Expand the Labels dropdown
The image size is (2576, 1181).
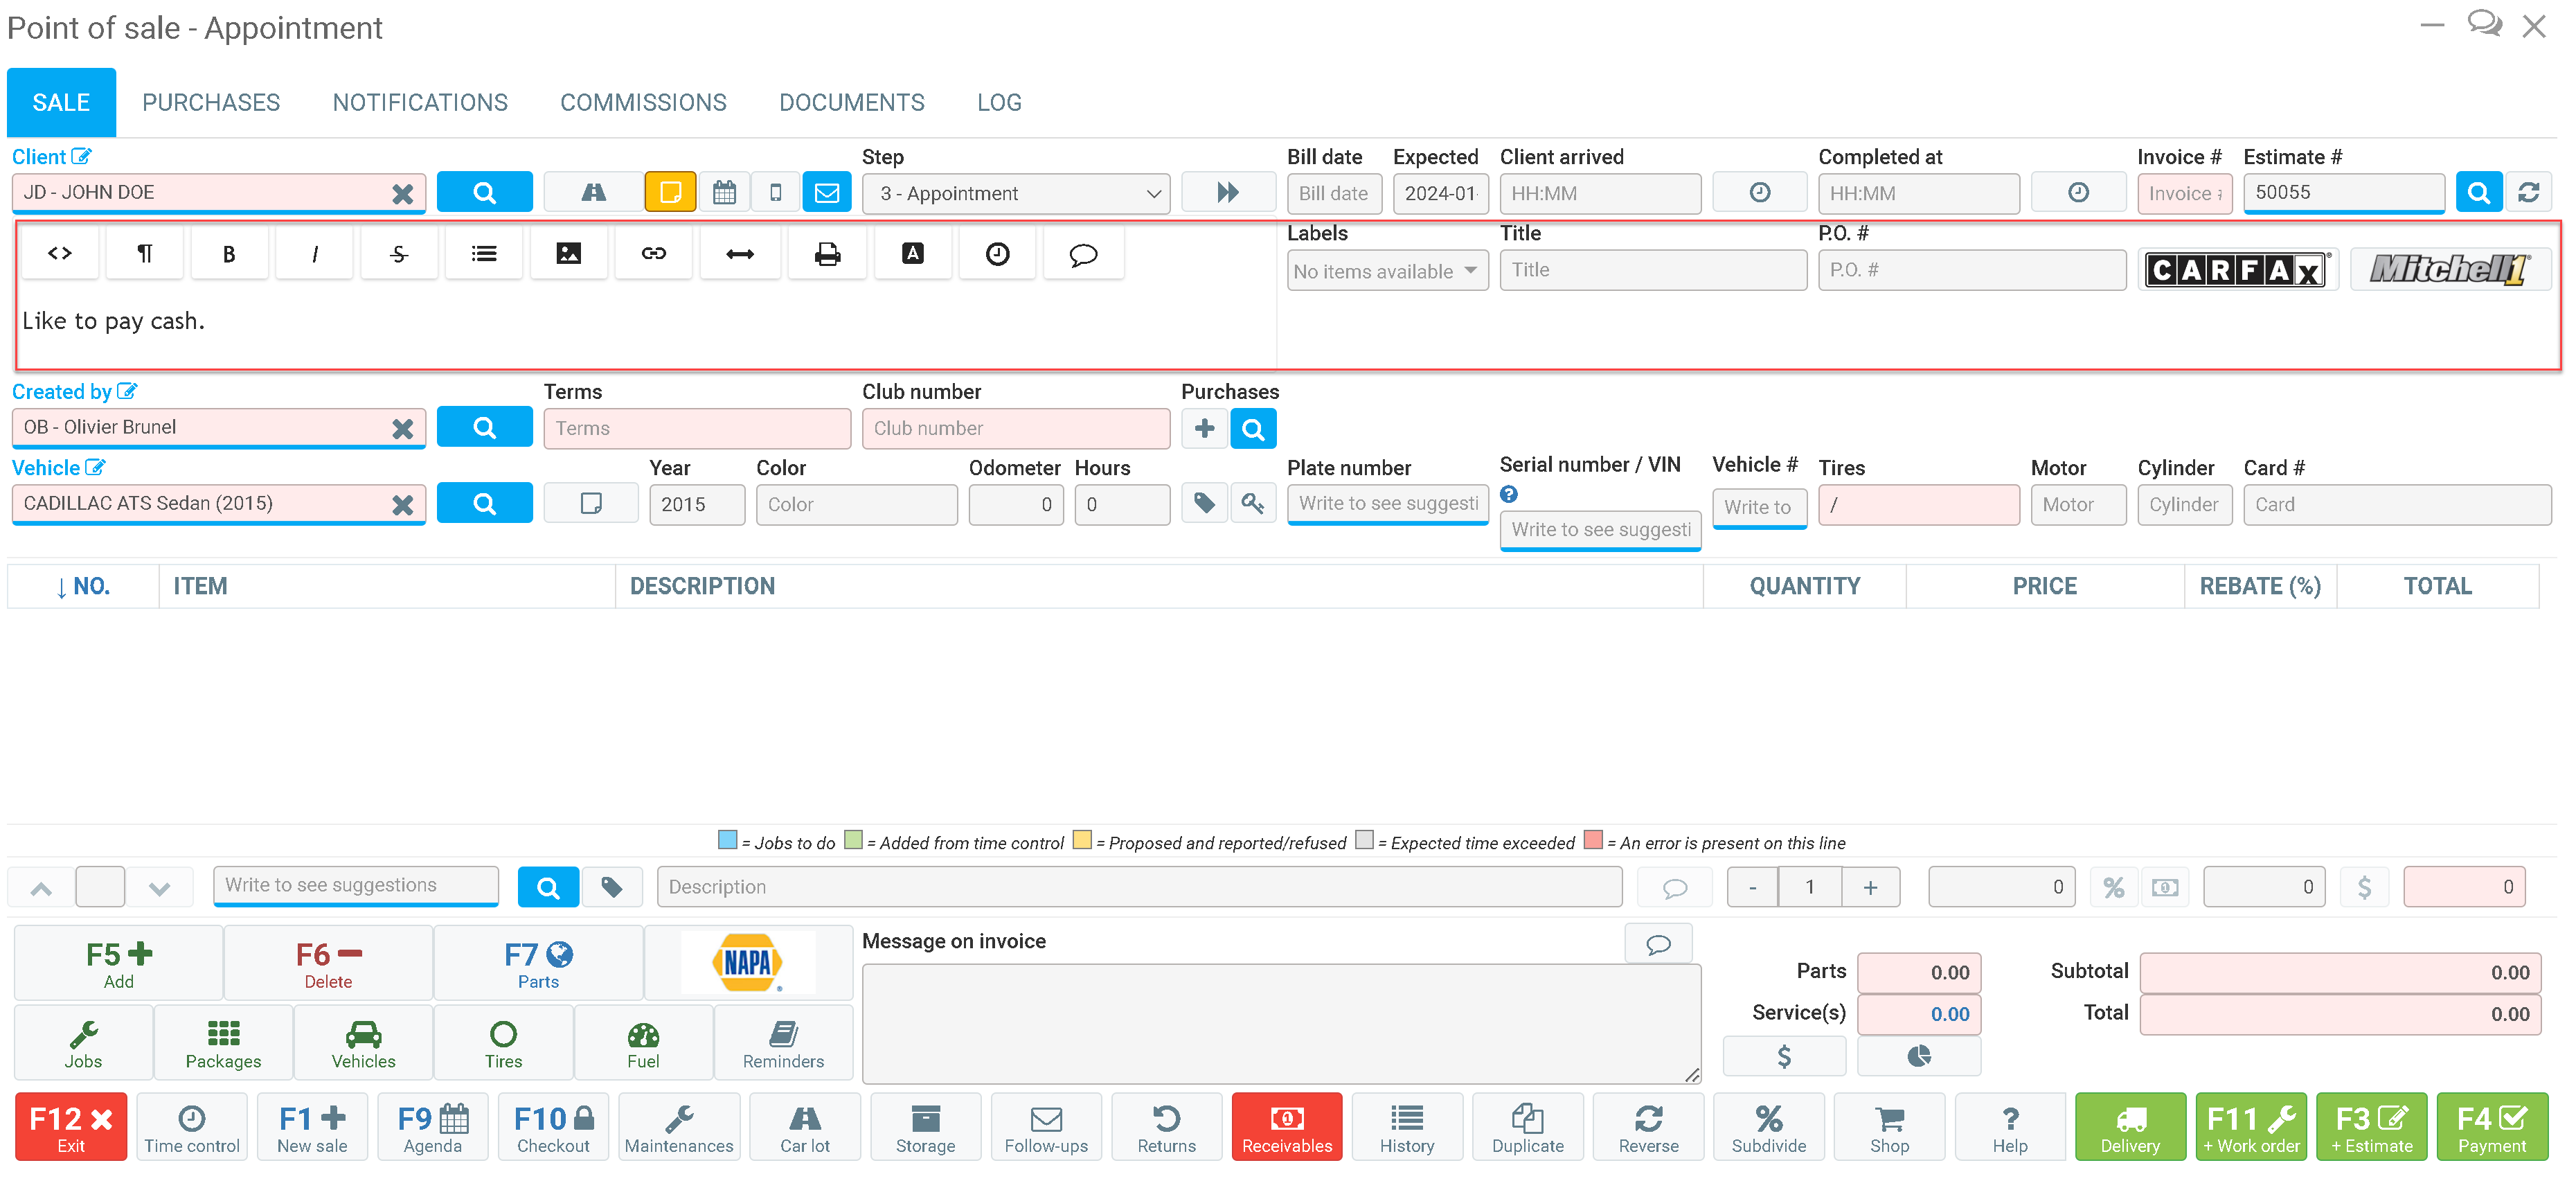click(1386, 271)
